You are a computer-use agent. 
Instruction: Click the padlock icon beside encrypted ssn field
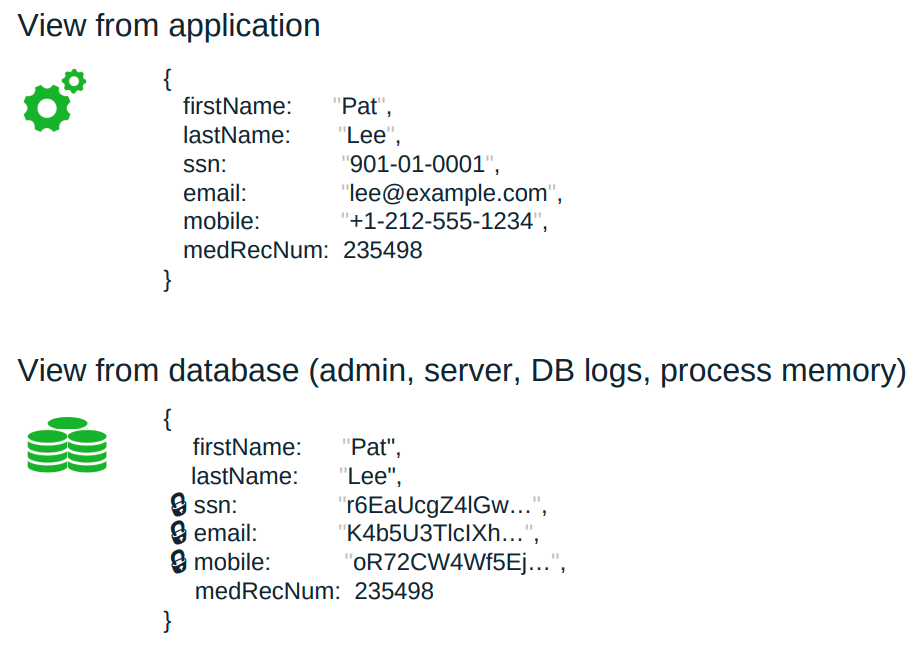[177, 505]
